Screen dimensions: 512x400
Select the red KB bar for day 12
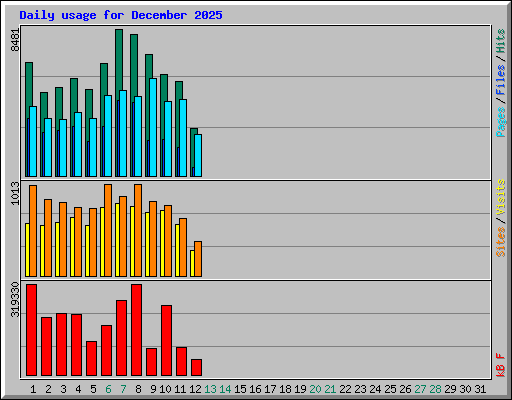(196, 367)
